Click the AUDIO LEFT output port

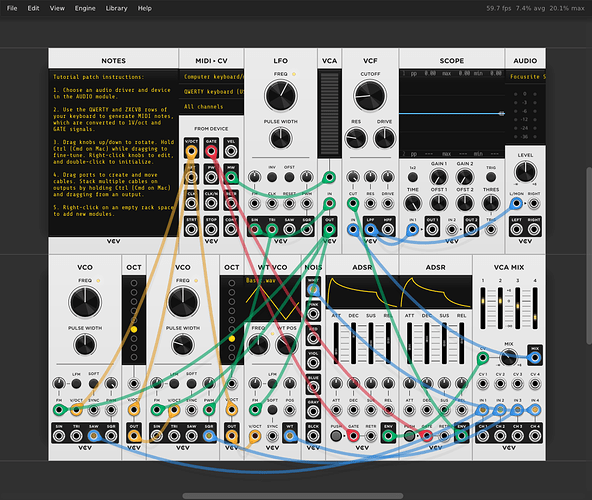pos(516,229)
